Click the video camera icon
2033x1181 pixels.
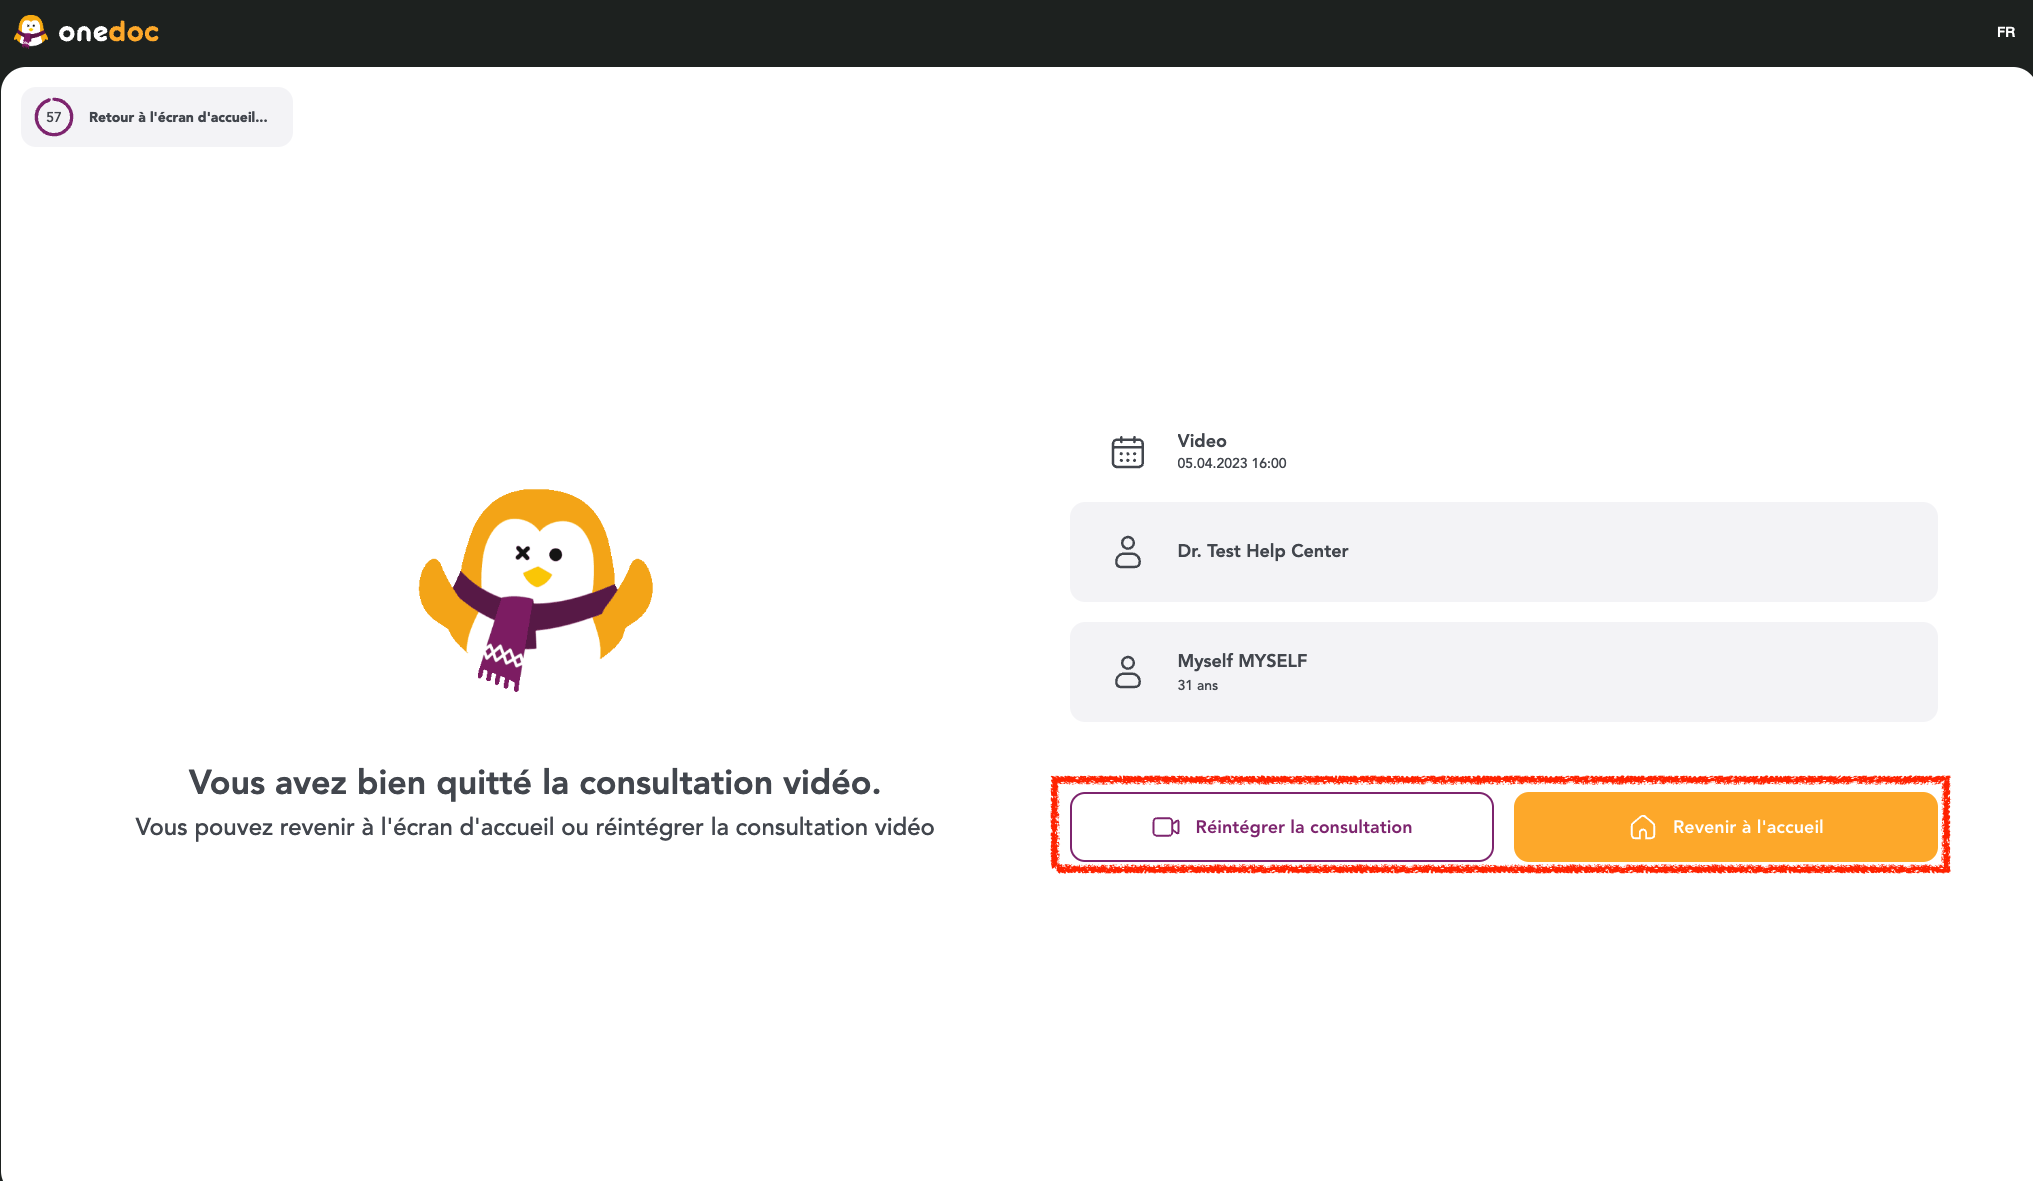(x=1166, y=827)
